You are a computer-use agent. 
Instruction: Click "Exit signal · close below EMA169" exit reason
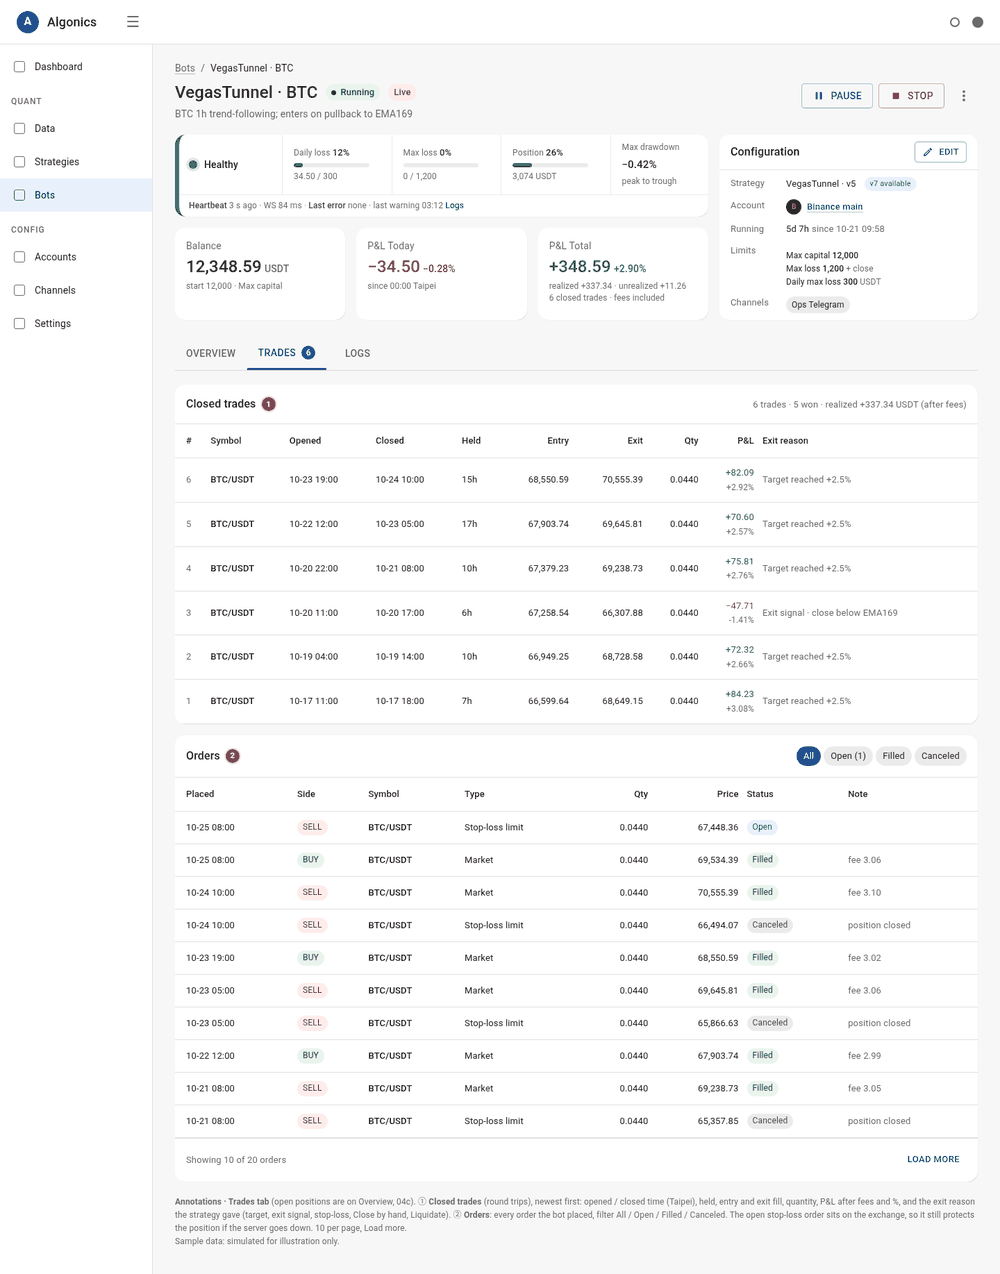coord(830,613)
